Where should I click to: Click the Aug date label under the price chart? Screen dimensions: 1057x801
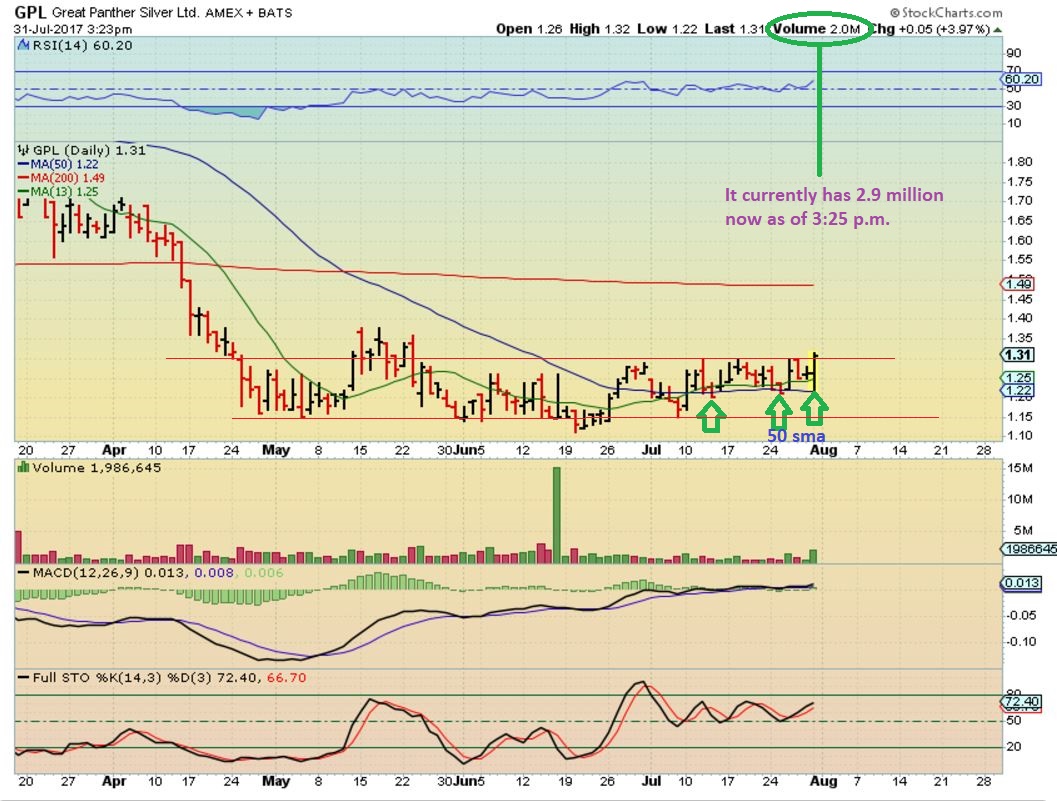(823, 450)
